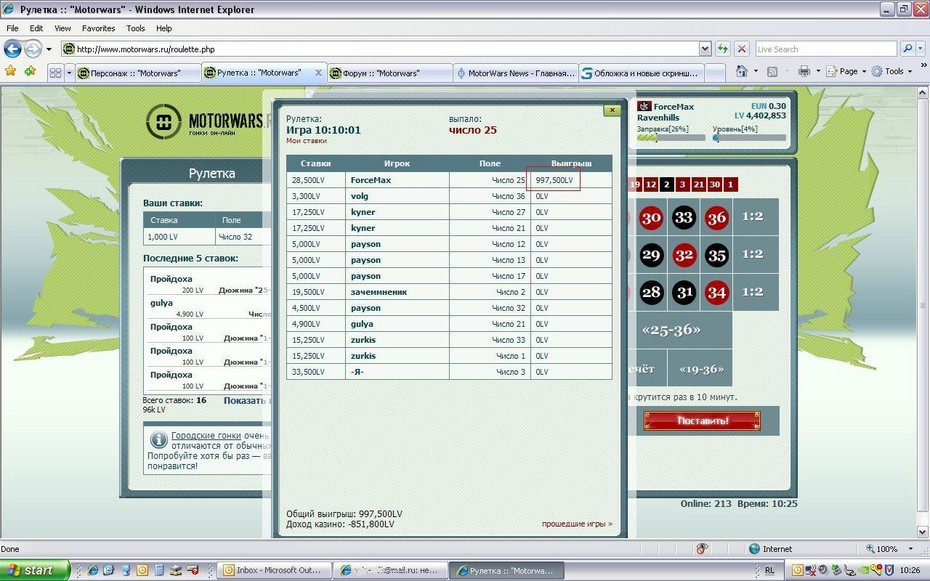
Task: Click the address bar with motorwars.ru URL
Action: point(380,49)
